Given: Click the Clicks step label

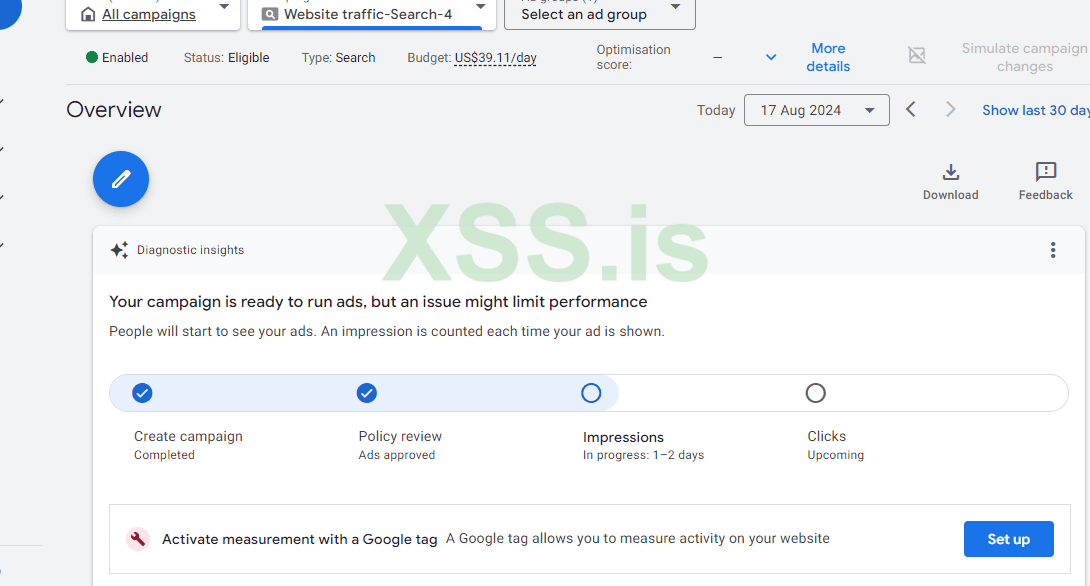Looking at the screenshot, I should tap(827, 437).
